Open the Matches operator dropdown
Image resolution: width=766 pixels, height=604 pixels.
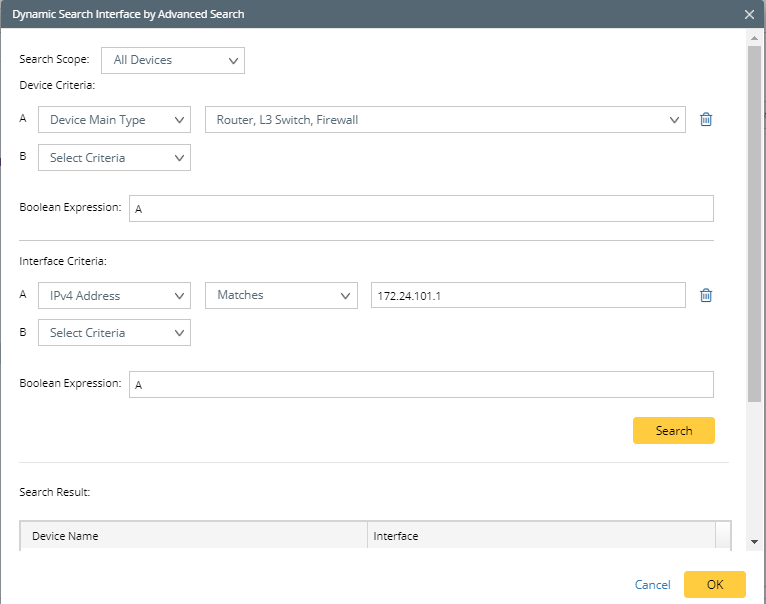click(280, 295)
